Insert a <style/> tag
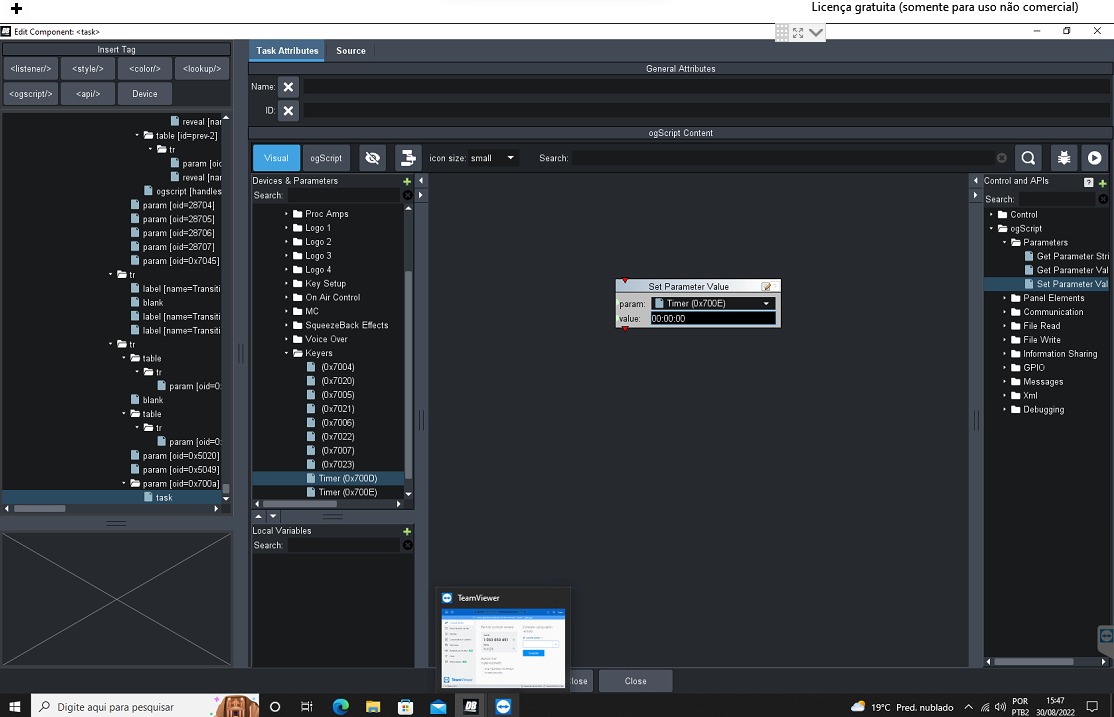Screen dimensions: 1114x717 coord(87,69)
